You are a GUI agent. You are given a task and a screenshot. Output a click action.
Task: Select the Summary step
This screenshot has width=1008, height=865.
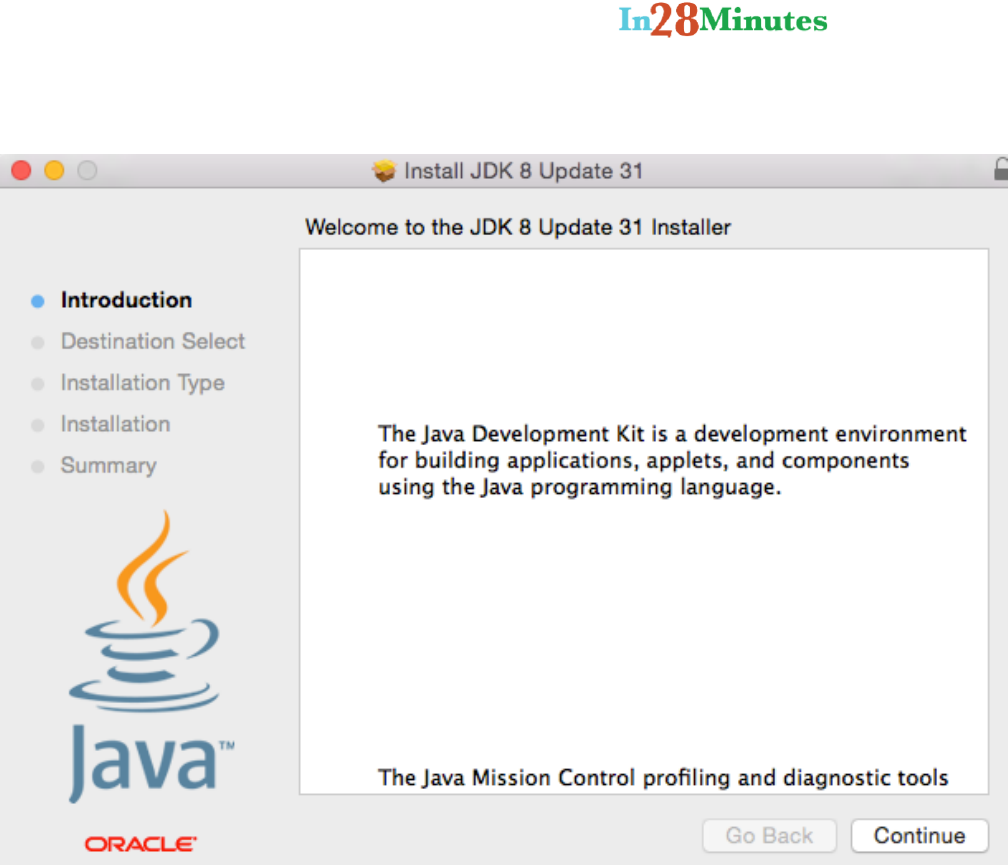[109, 465]
